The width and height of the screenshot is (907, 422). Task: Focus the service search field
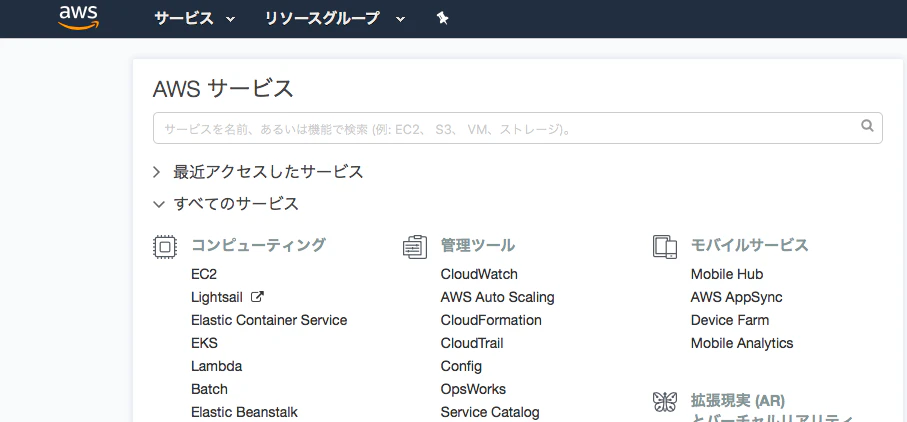(518, 128)
